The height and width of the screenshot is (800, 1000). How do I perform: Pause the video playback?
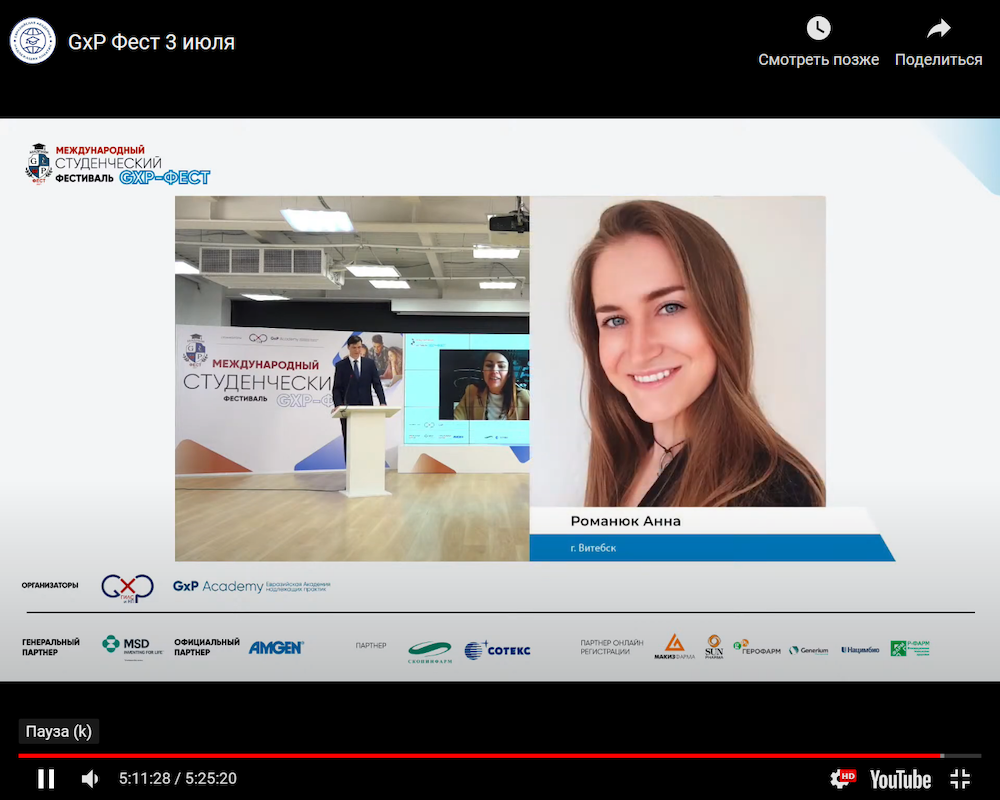point(46,778)
